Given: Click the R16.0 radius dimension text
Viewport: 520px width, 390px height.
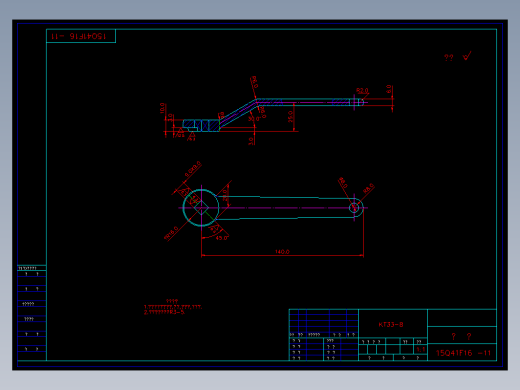Looking at the screenshot, I should pyautogui.click(x=171, y=233).
